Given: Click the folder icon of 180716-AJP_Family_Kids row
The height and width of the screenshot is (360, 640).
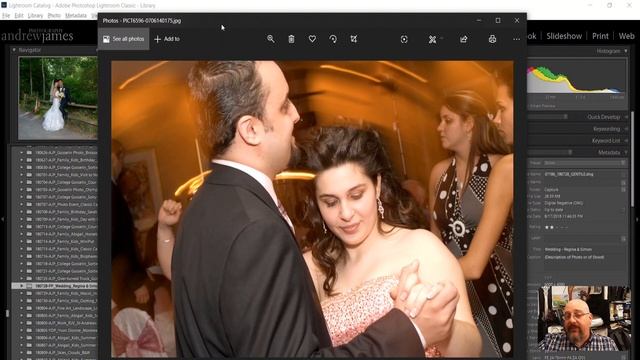Looking at the screenshot, I should tap(29, 256).
